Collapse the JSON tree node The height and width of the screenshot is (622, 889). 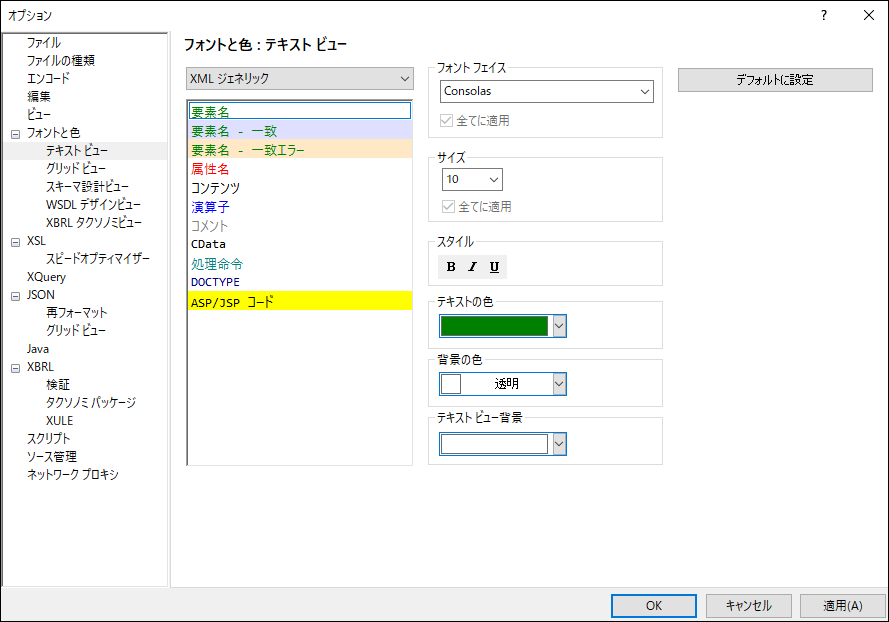pos(15,295)
